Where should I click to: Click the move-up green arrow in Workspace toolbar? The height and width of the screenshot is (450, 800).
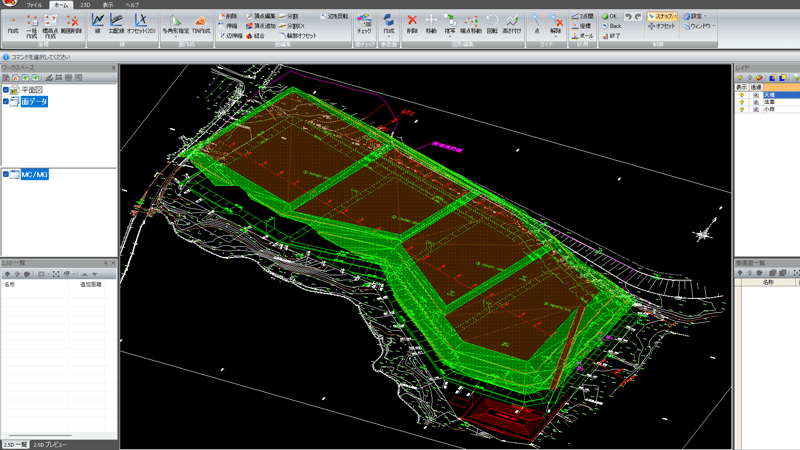tap(26, 78)
